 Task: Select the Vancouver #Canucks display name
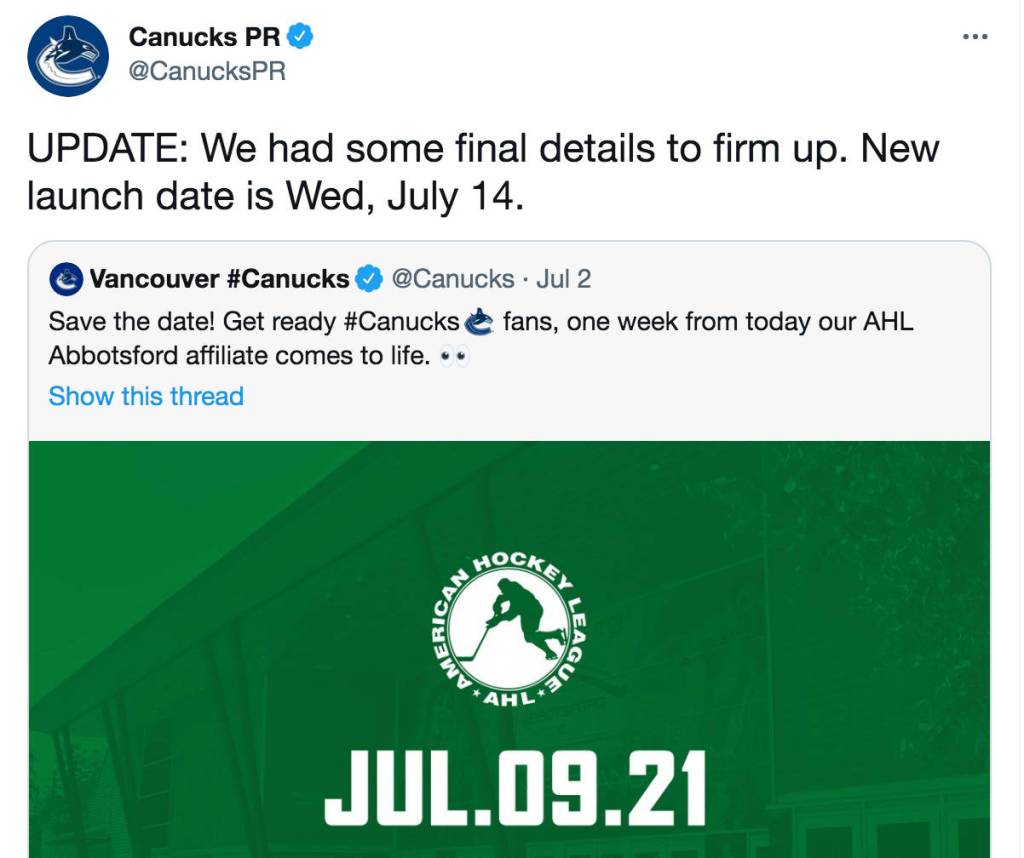[x=220, y=278]
